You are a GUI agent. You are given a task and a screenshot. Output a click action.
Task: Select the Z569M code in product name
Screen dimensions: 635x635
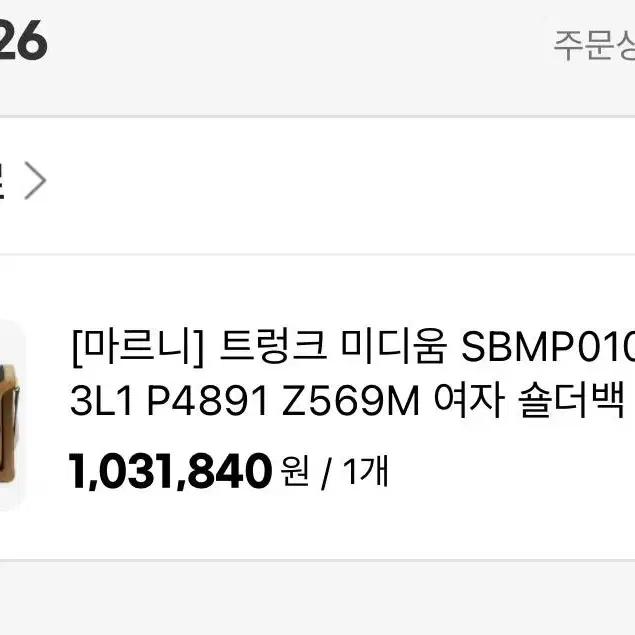(x=350, y=401)
